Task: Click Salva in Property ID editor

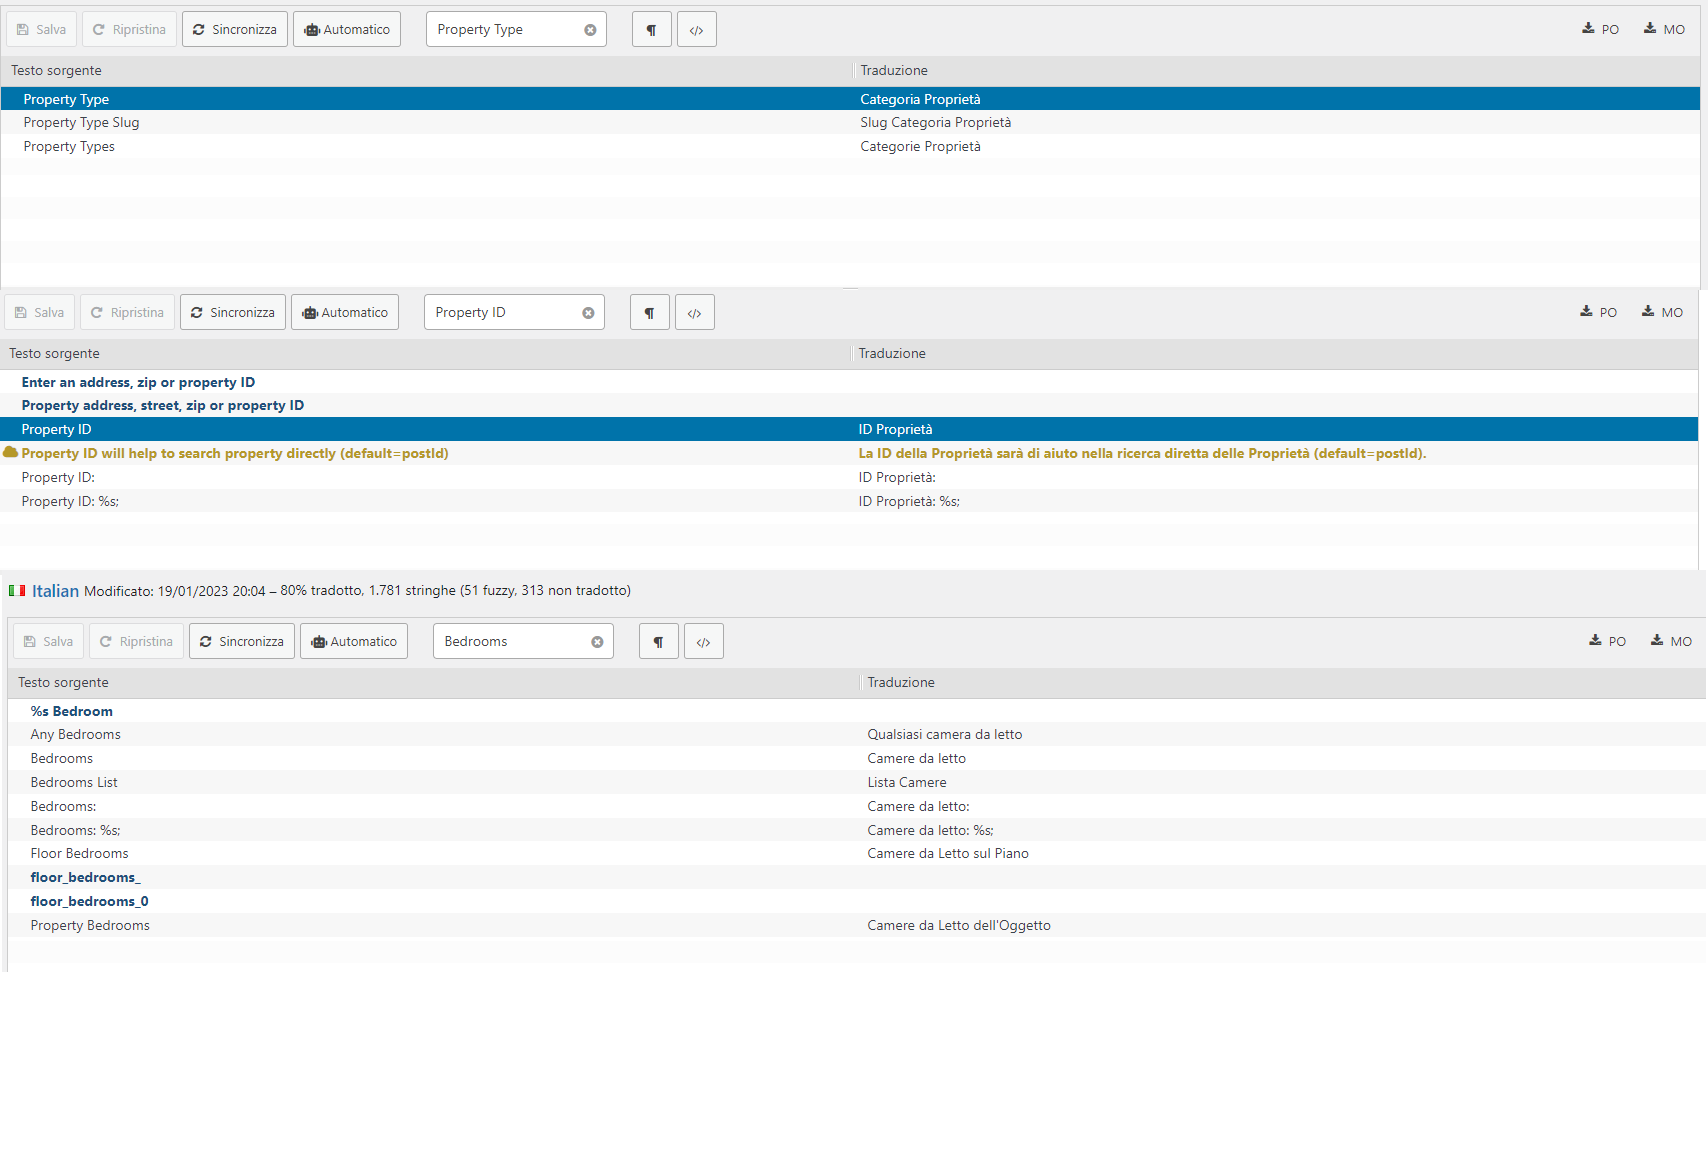Action: point(39,313)
